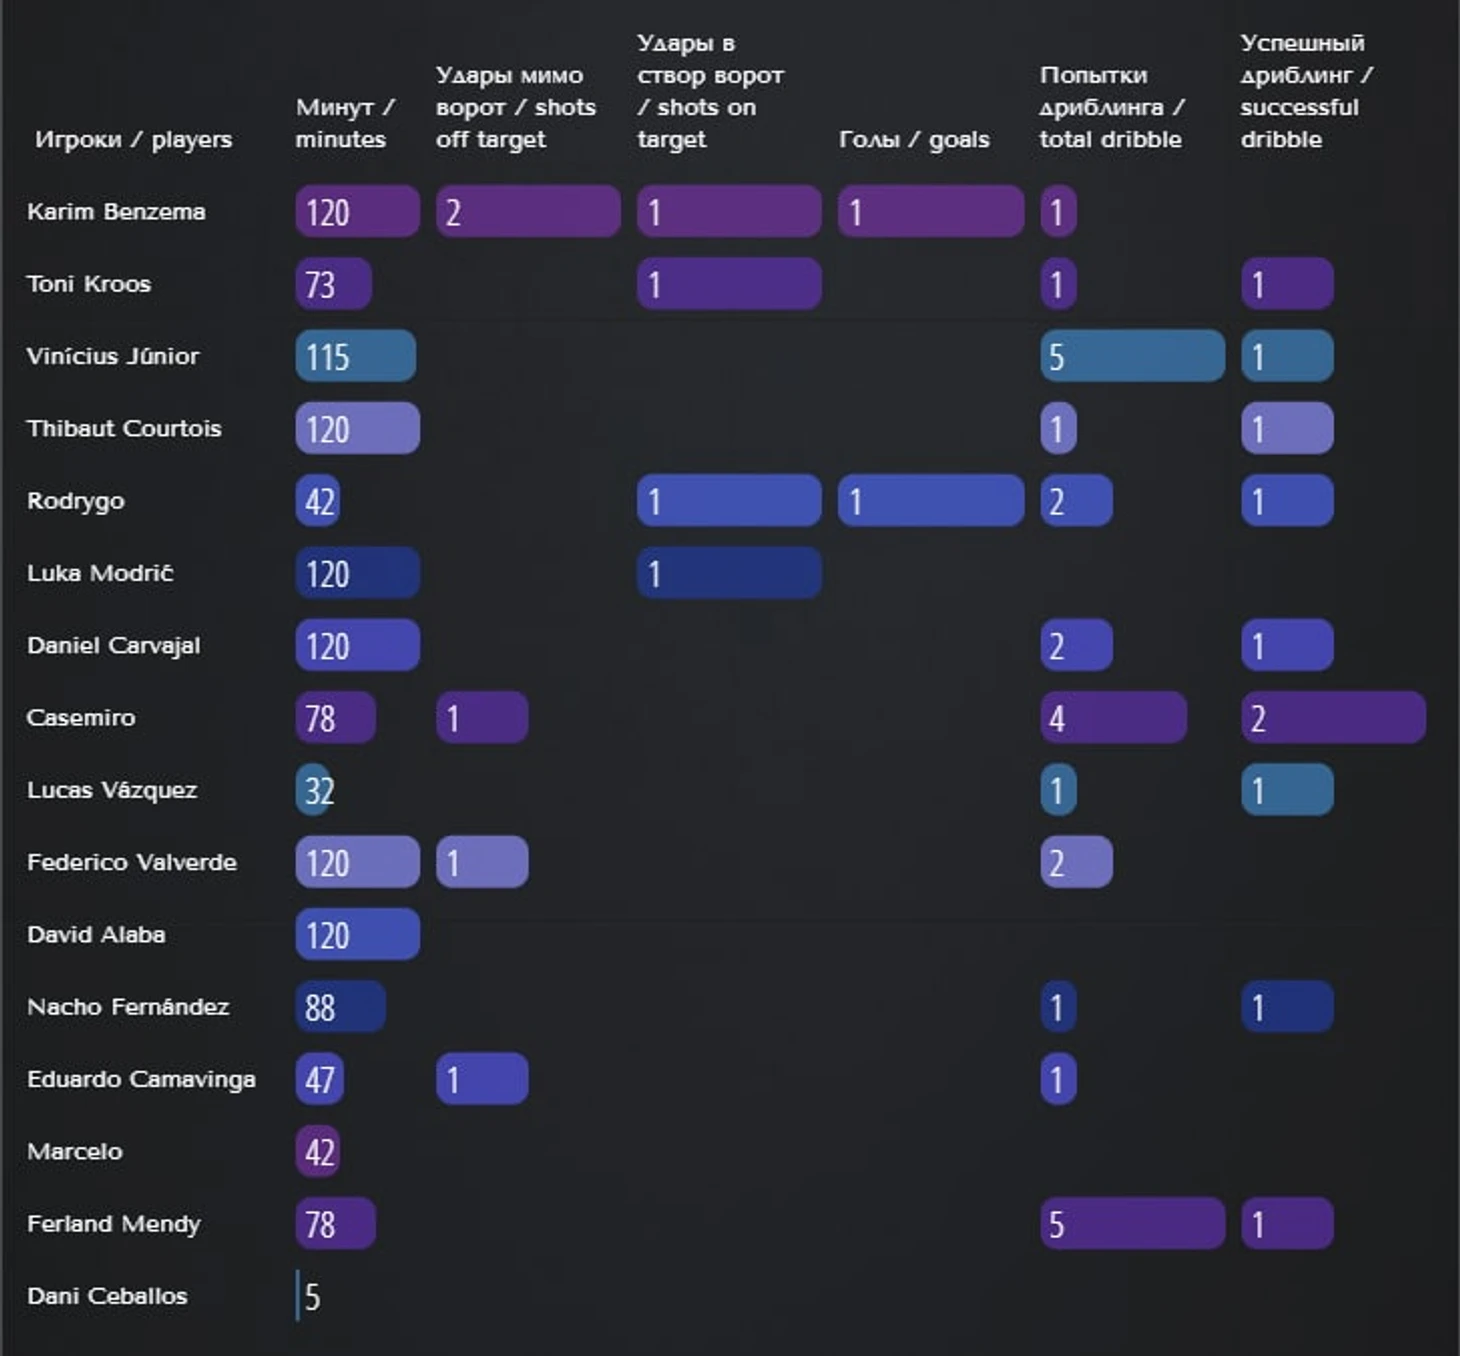The image size is (1460, 1356).
Task: Click Benzema's shots off target bar showing 2
Action: point(528,212)
